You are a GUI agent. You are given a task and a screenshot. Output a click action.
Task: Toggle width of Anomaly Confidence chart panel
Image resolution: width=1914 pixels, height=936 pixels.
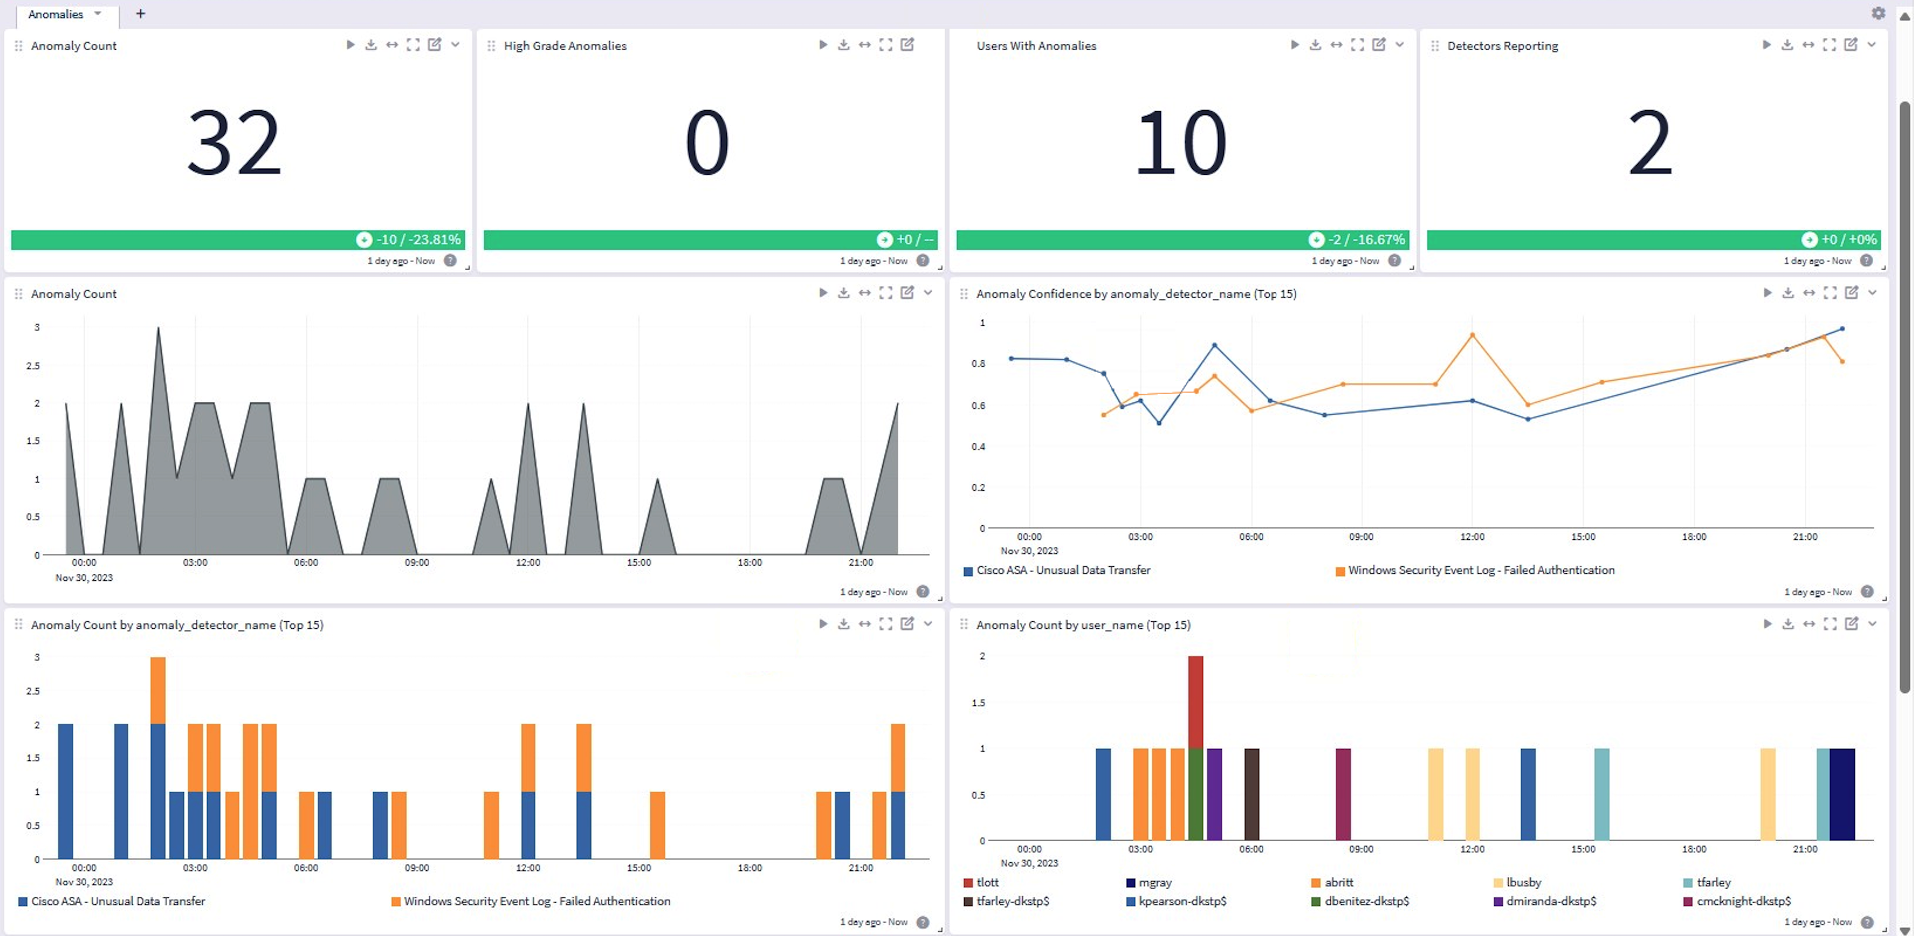1809,293
